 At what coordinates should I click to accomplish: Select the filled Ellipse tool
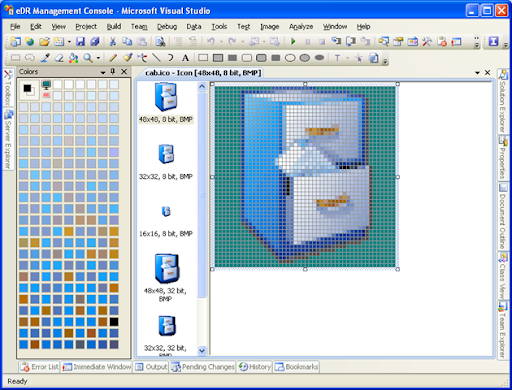(319, 58)
